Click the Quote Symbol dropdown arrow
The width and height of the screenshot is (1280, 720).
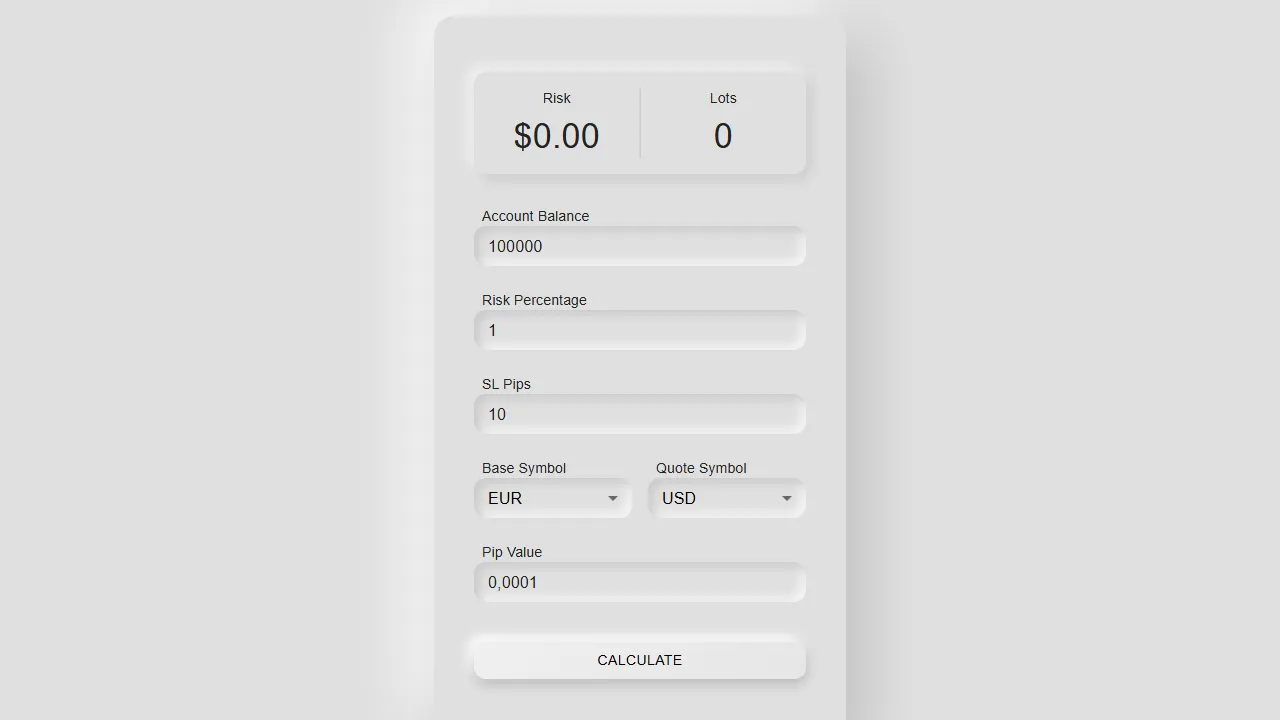click(x=787, y=498)
